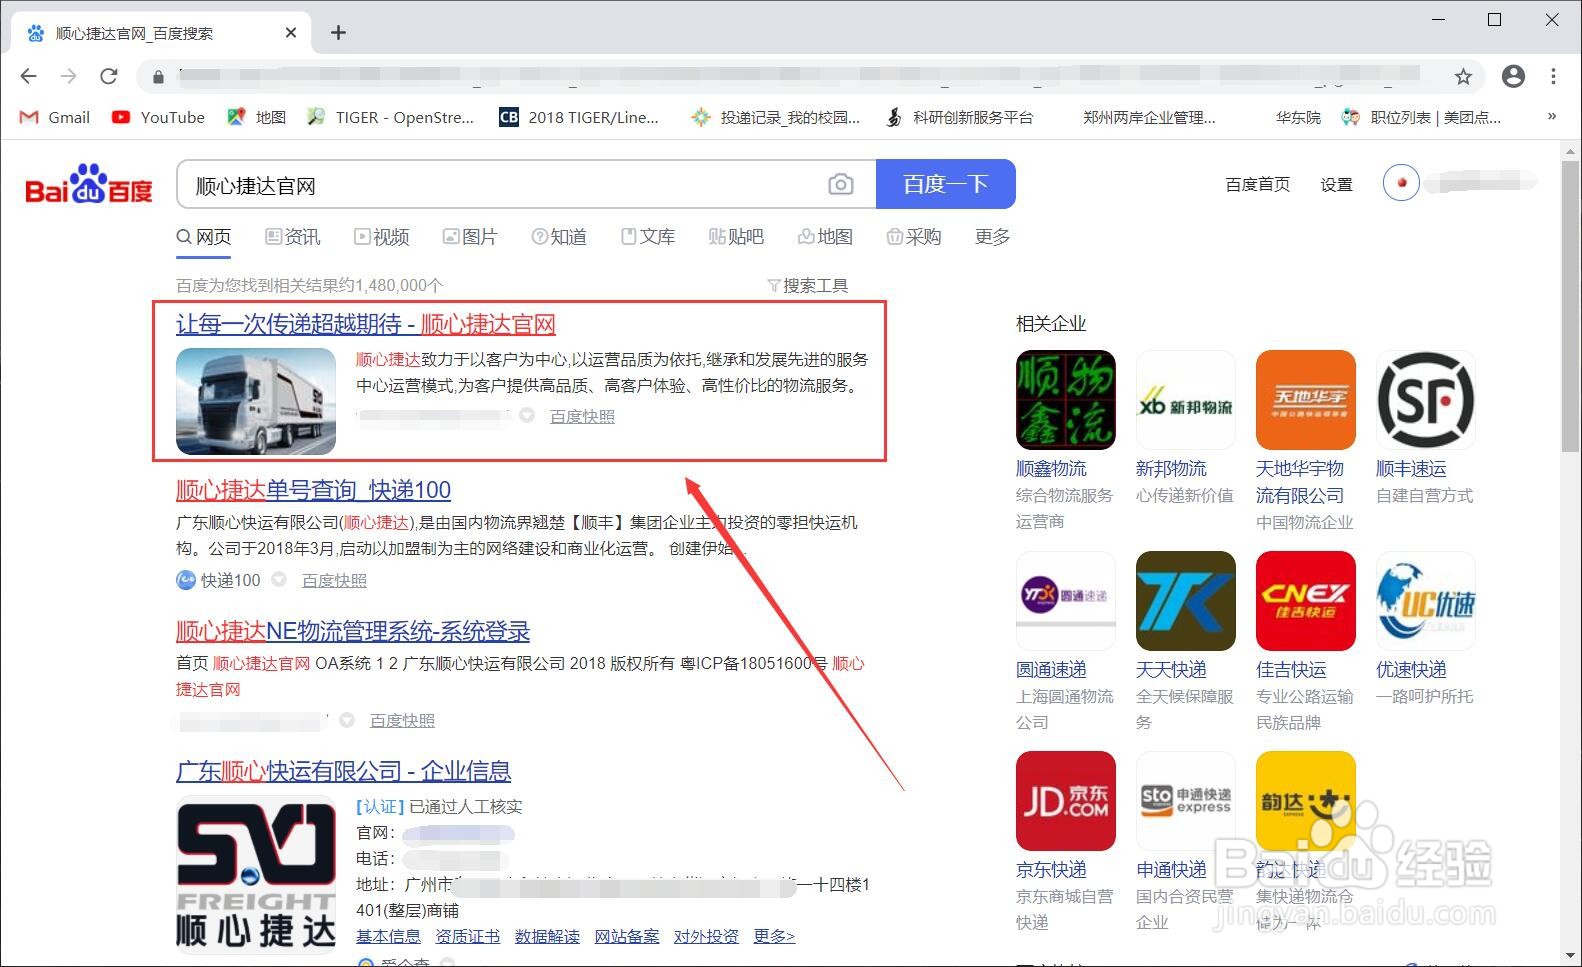
Task: Open 数据解读 link
Action: (x=547, y=936)
